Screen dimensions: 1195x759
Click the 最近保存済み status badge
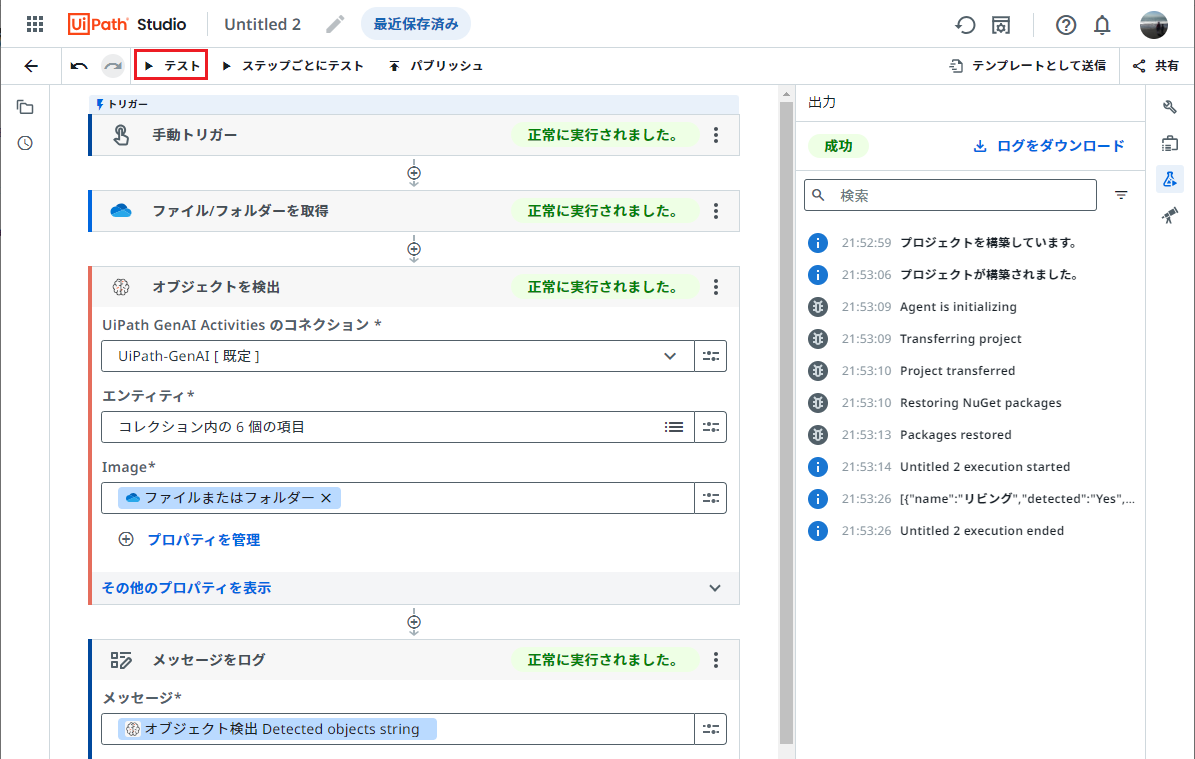415,24
